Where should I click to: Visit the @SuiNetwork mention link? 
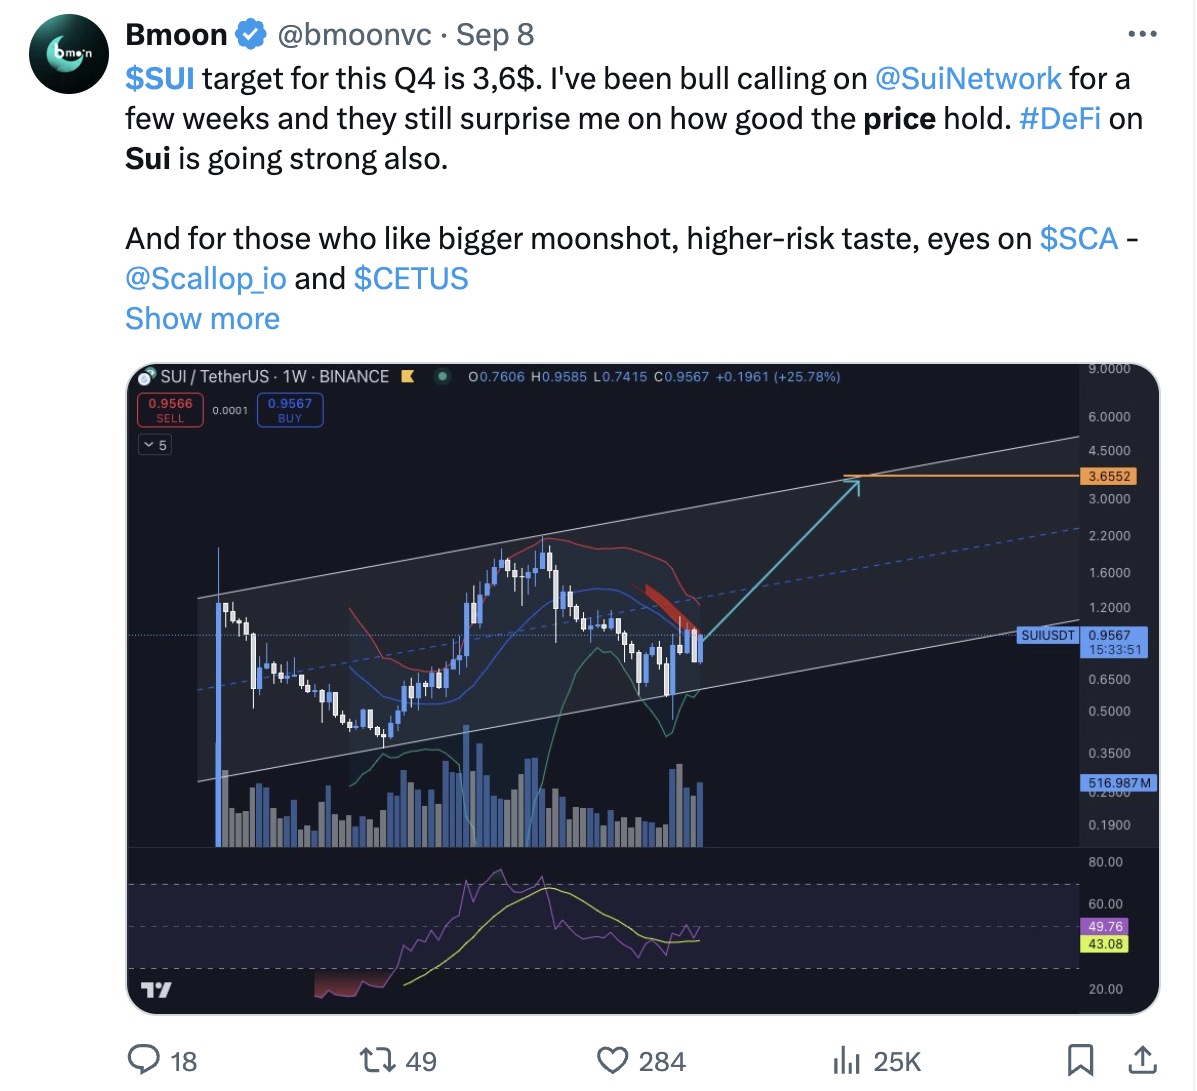[967, 79]
